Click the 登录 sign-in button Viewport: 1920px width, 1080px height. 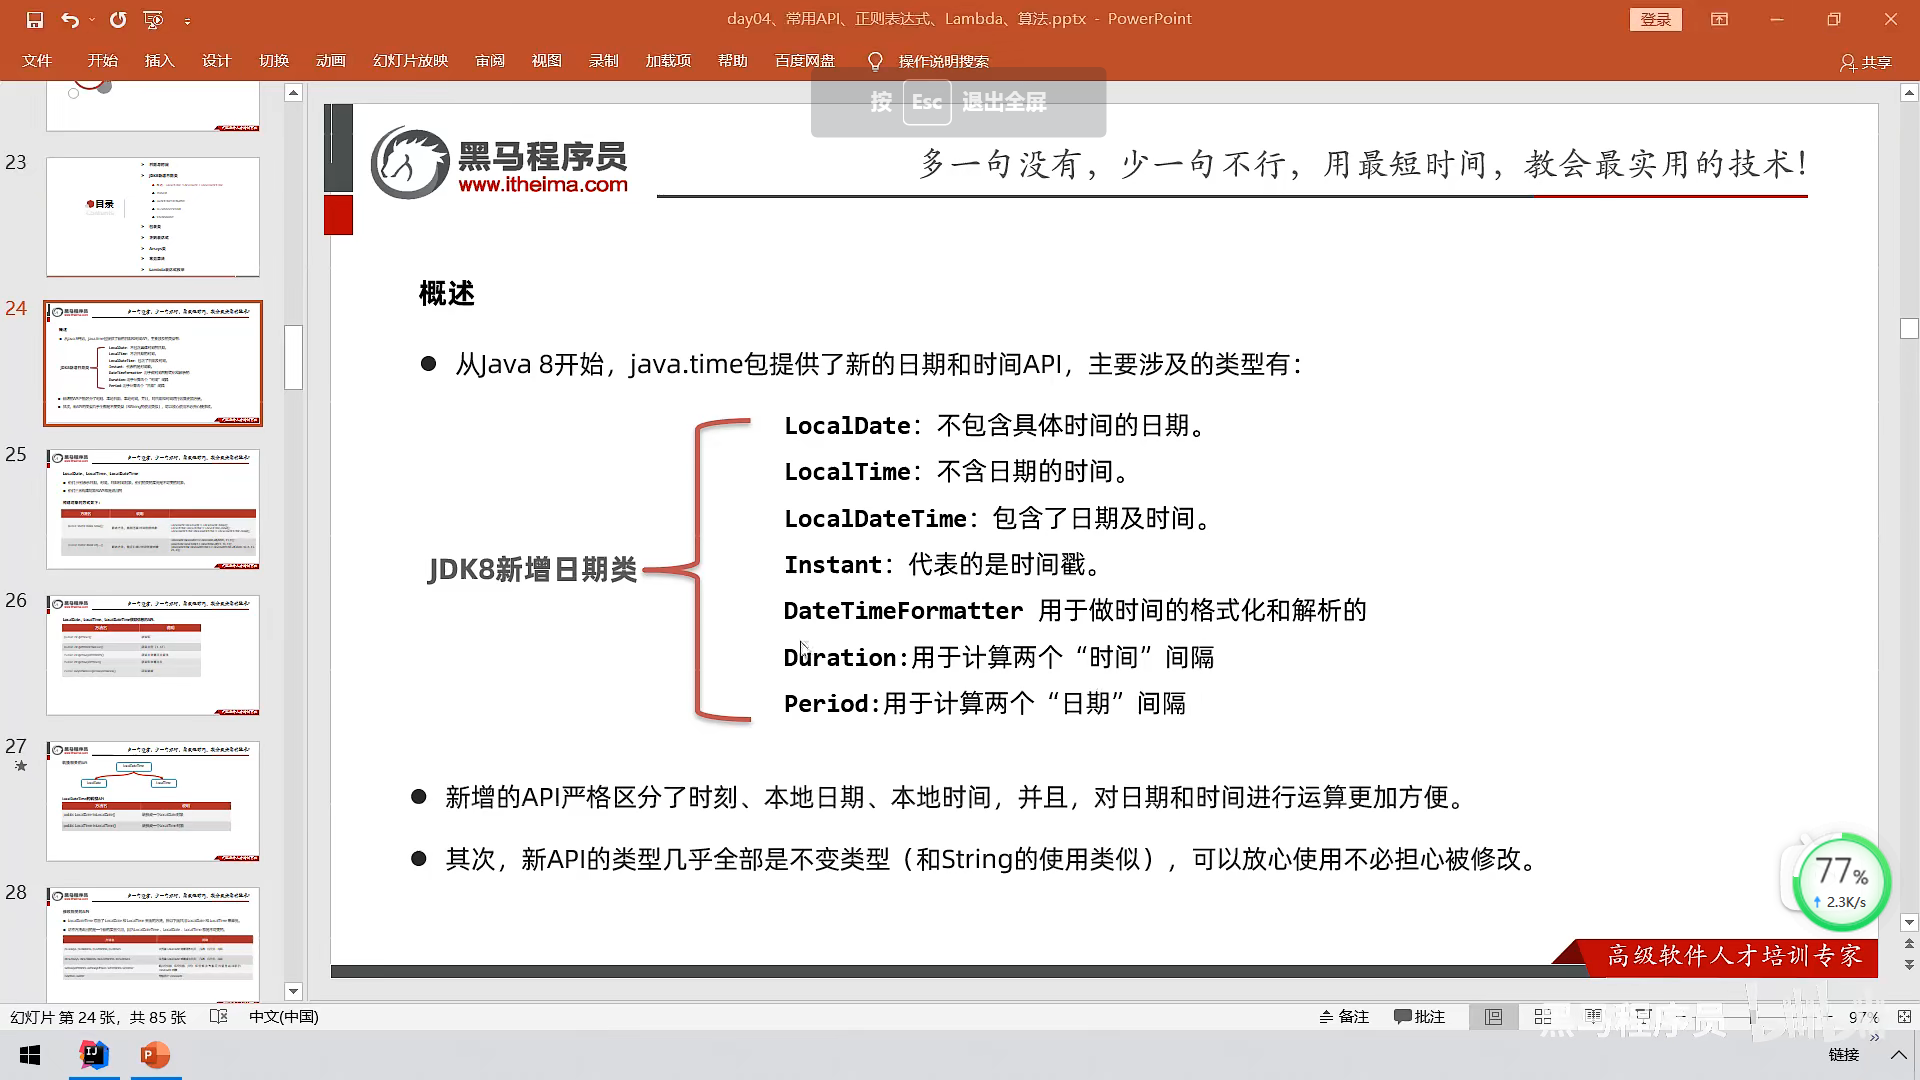[x=1655, y=19]
